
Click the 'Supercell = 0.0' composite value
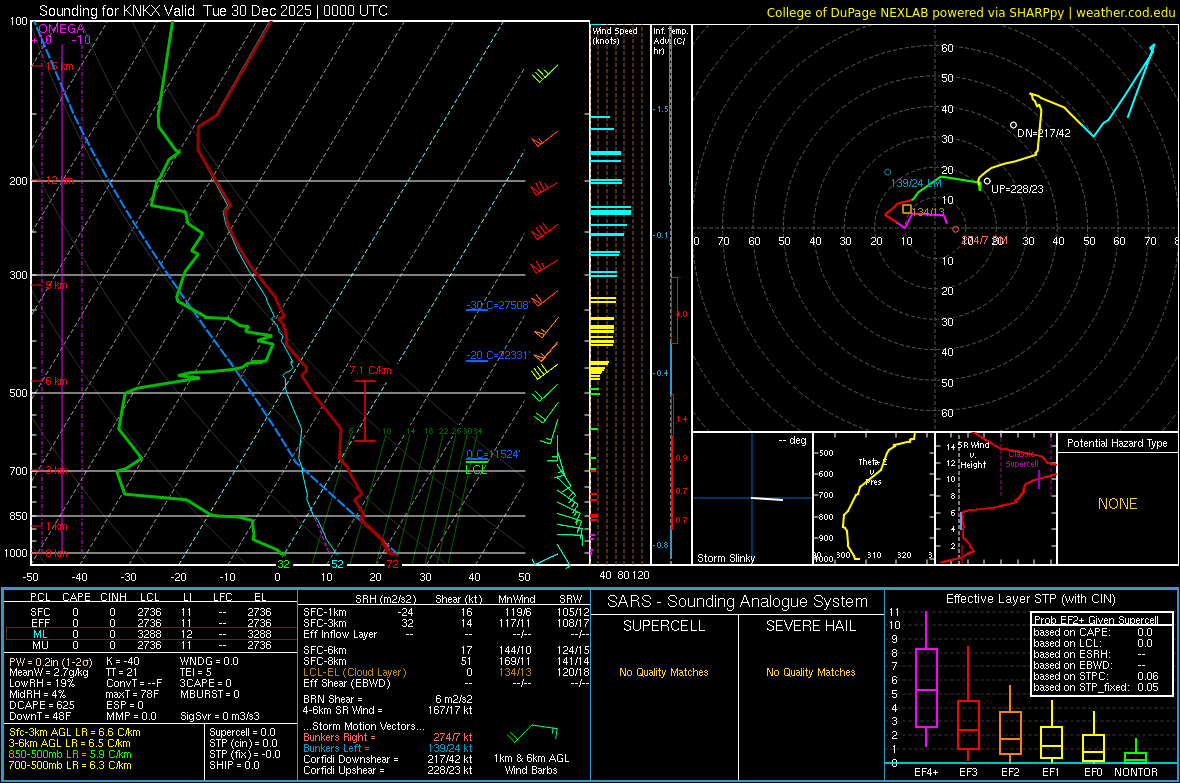[x=242, y=732]
